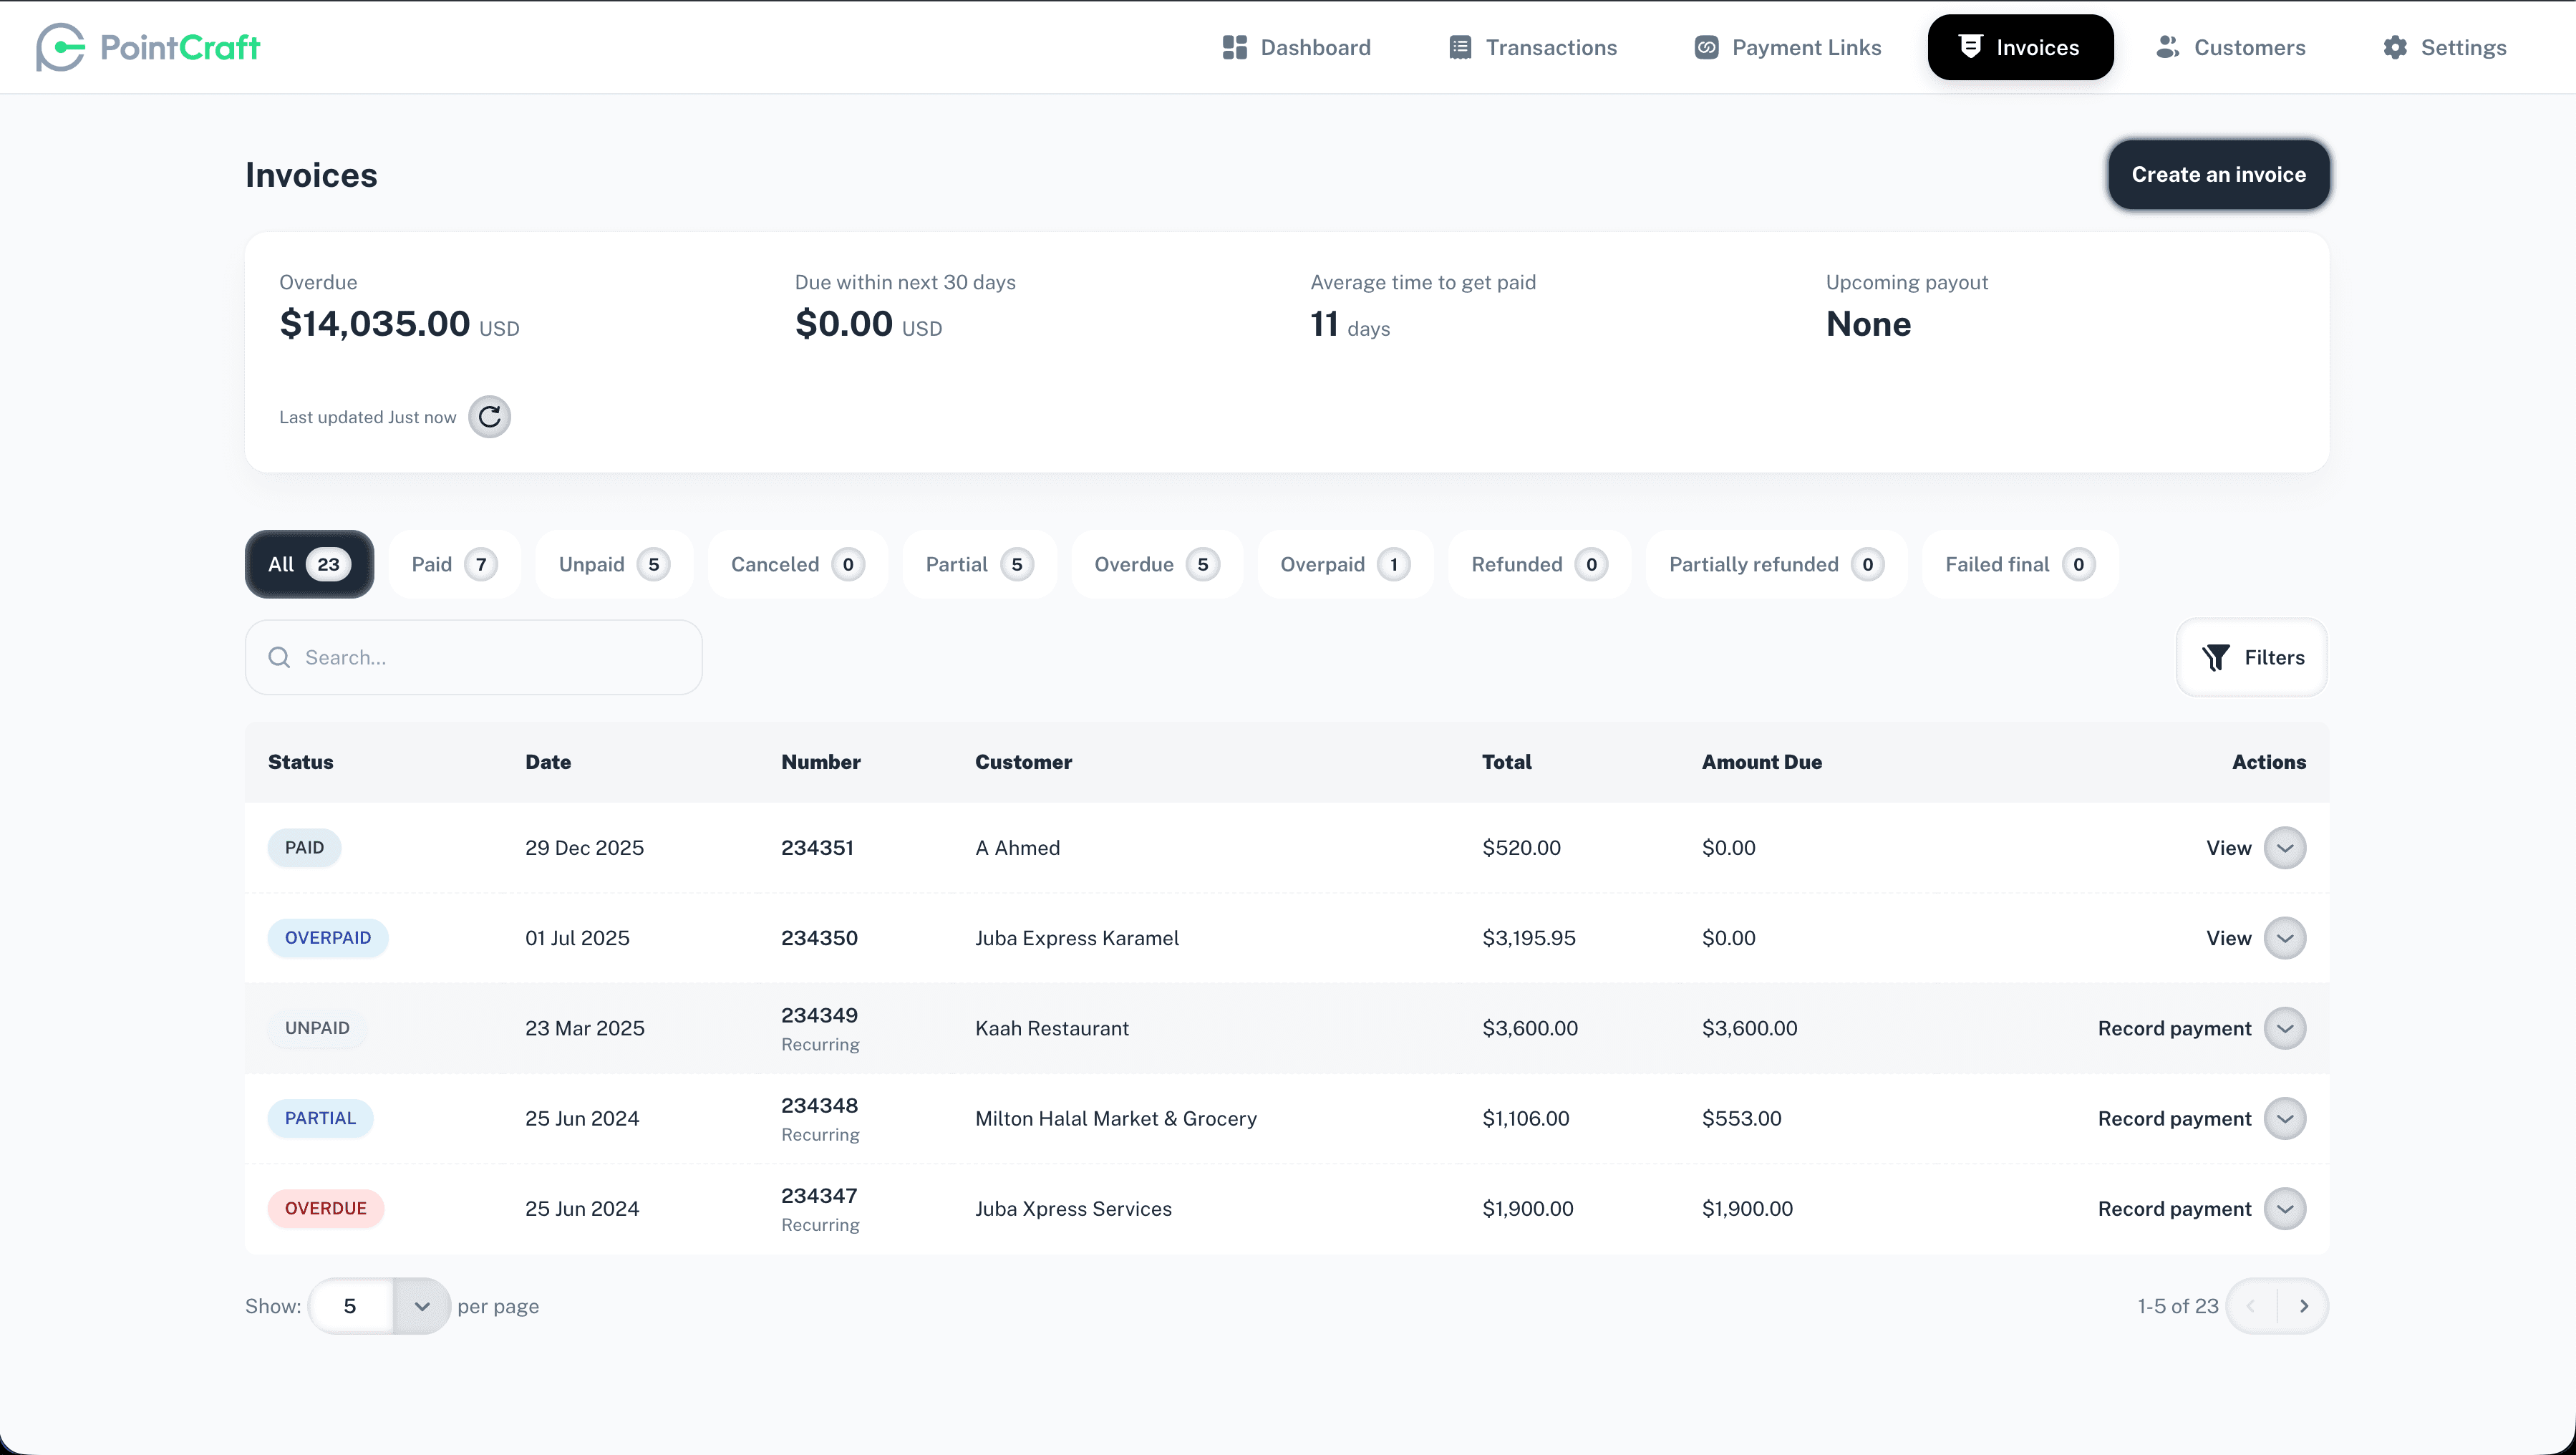
Task: Open Payment Links in the navigation
Action: click(1787, 47)
